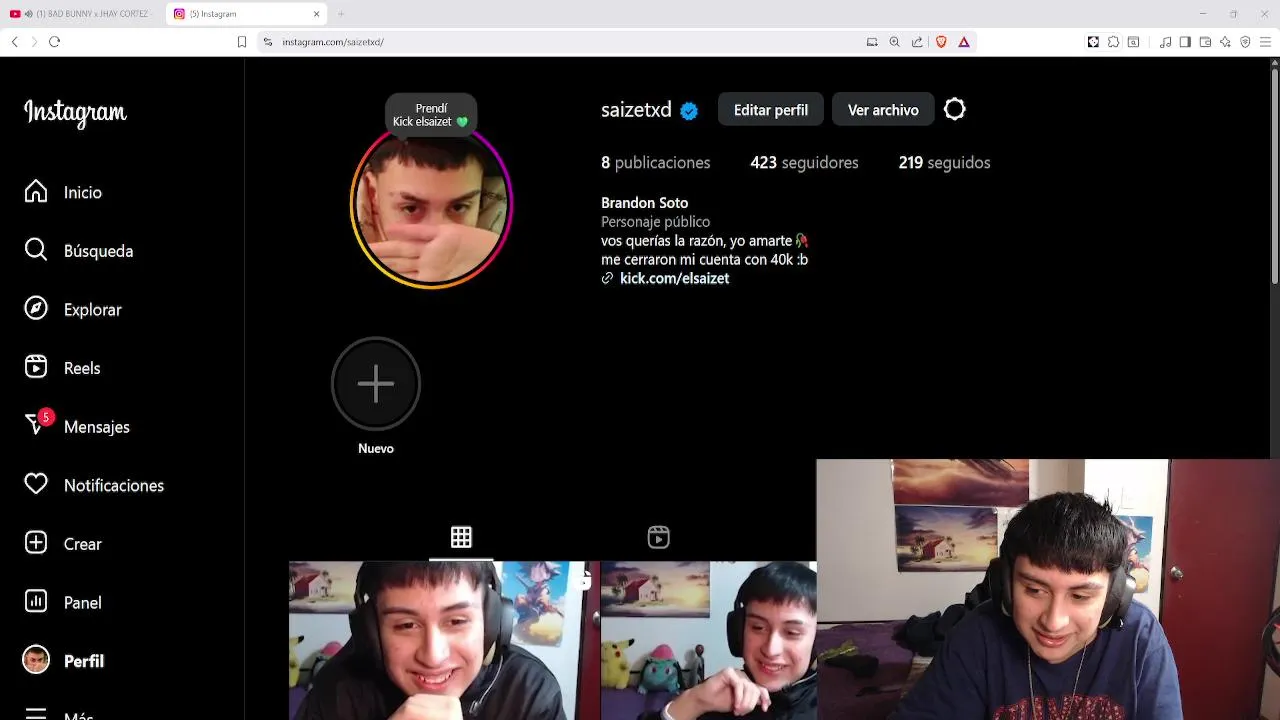Open the kick.com/elsaizet link

click(674, 279)
